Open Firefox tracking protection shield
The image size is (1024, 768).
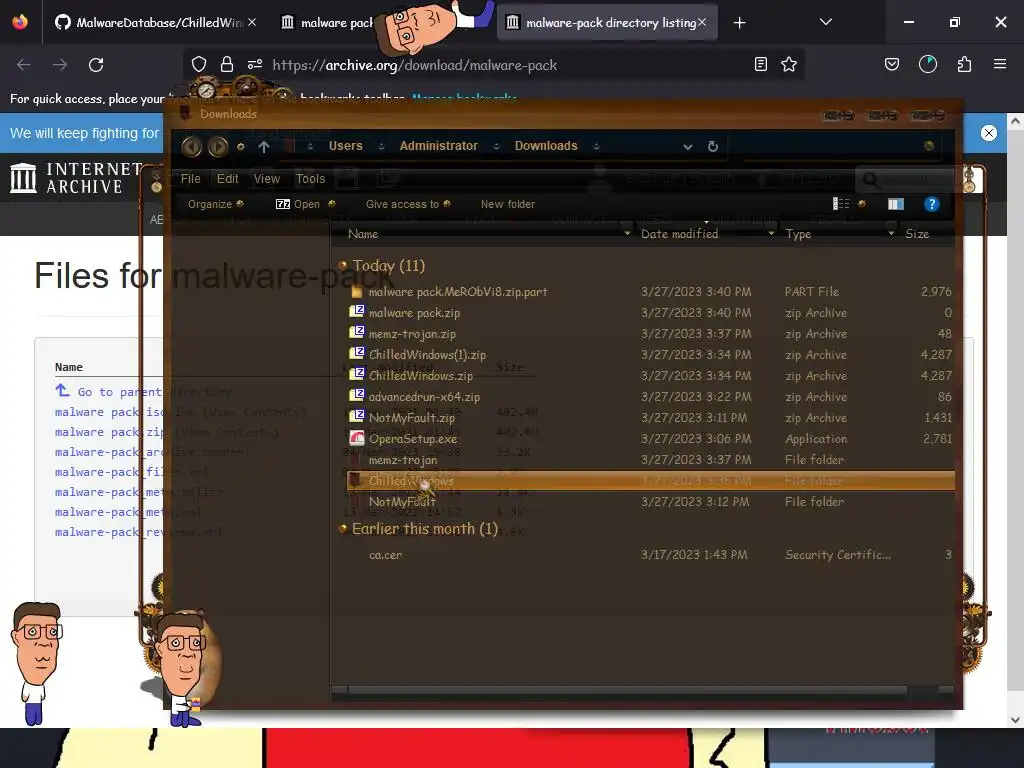[199, 64]
